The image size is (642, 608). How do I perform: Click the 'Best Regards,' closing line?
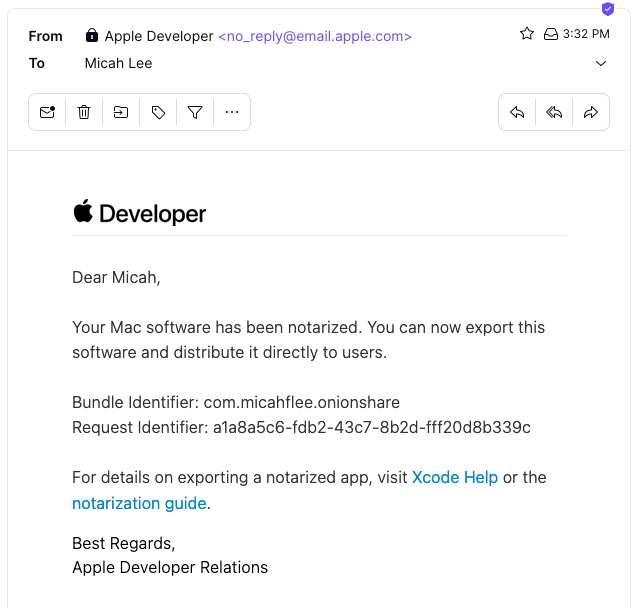(124, 543)
